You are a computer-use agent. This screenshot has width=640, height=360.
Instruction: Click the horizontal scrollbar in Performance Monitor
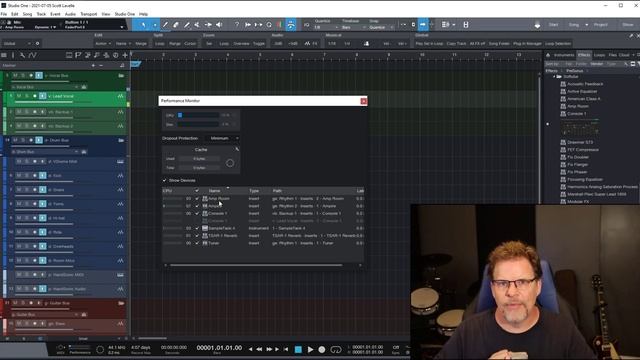click(256, 265)
